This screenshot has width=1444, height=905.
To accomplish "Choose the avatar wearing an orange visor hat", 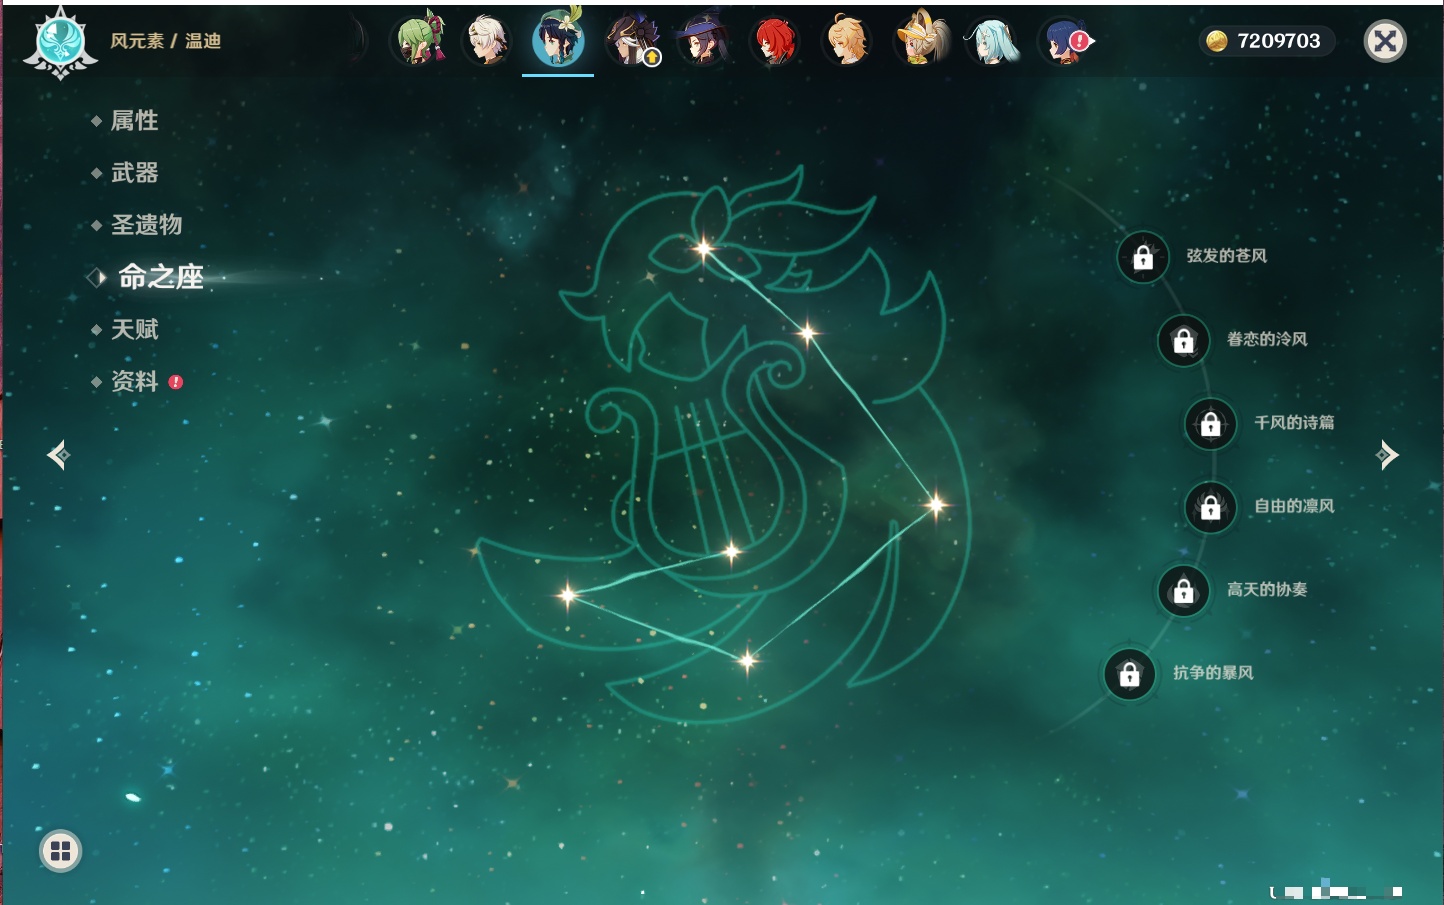I will (920, 39).
